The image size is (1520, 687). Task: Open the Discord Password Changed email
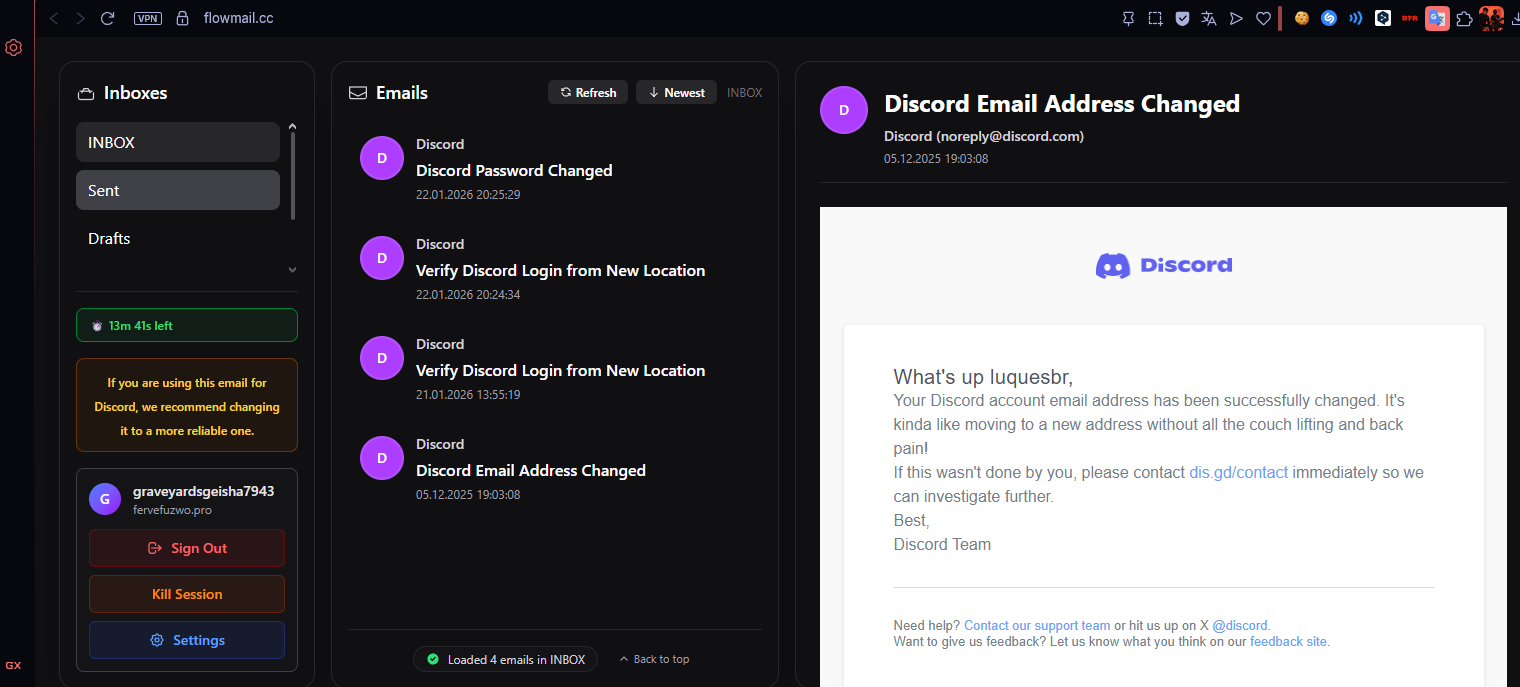554,169
